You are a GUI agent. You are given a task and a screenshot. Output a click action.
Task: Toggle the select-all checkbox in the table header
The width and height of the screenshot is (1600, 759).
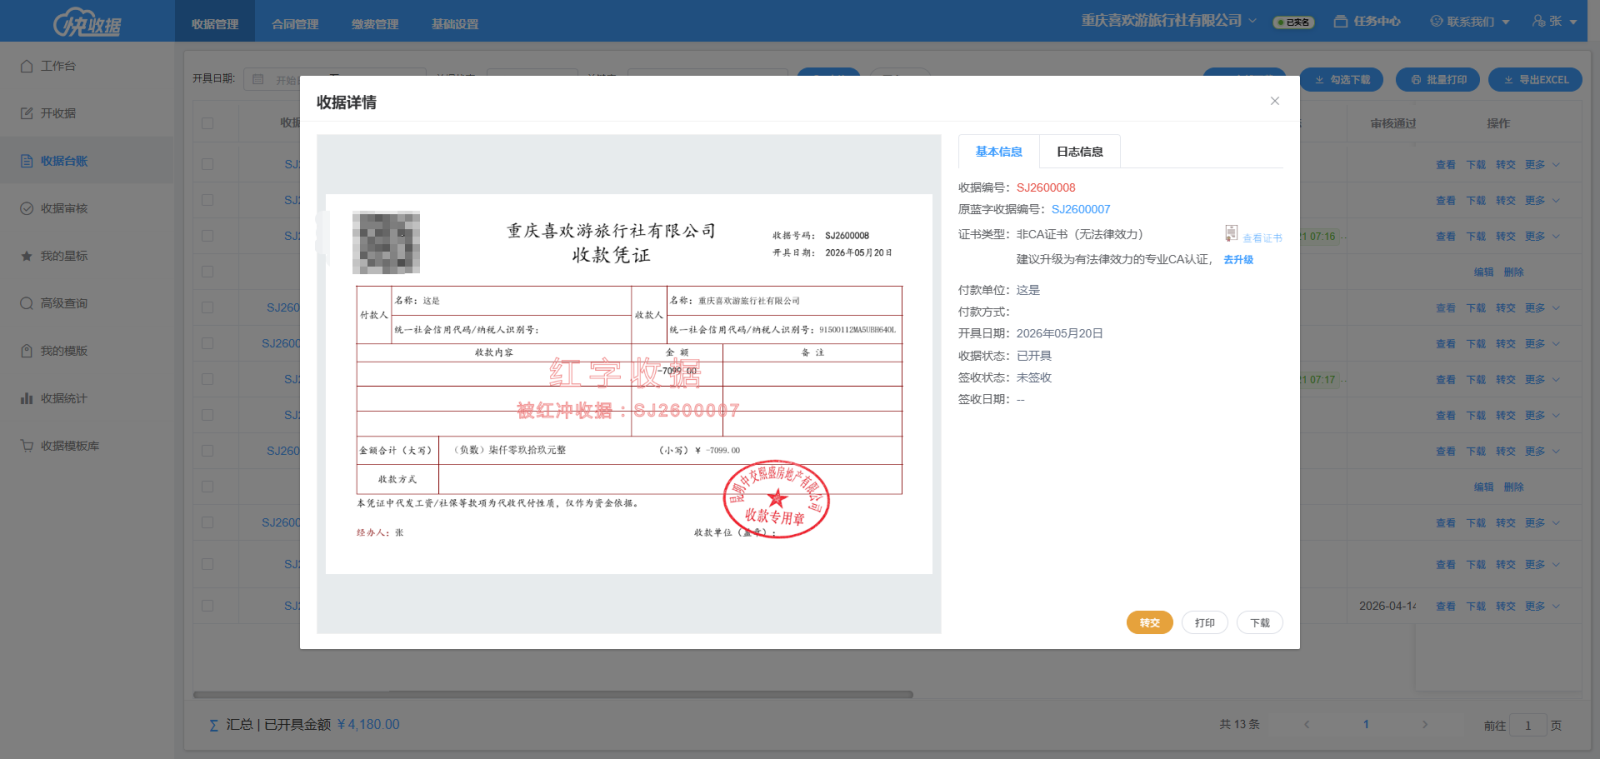tap(207, 123)
